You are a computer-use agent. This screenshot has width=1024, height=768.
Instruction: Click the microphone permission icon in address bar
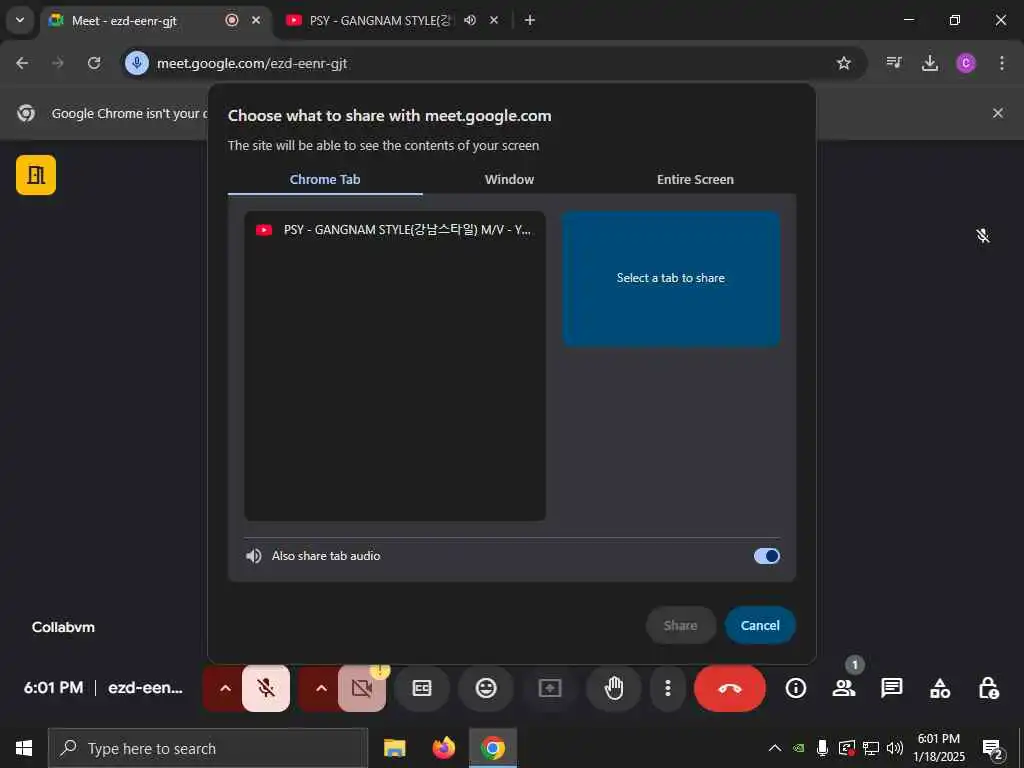point(136,63)
